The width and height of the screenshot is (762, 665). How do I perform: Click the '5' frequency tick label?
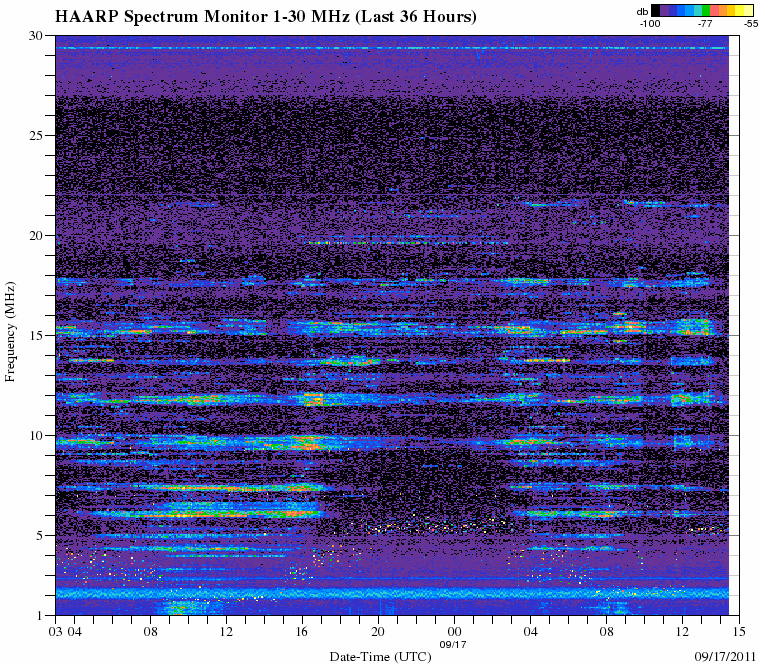[40, 536]
